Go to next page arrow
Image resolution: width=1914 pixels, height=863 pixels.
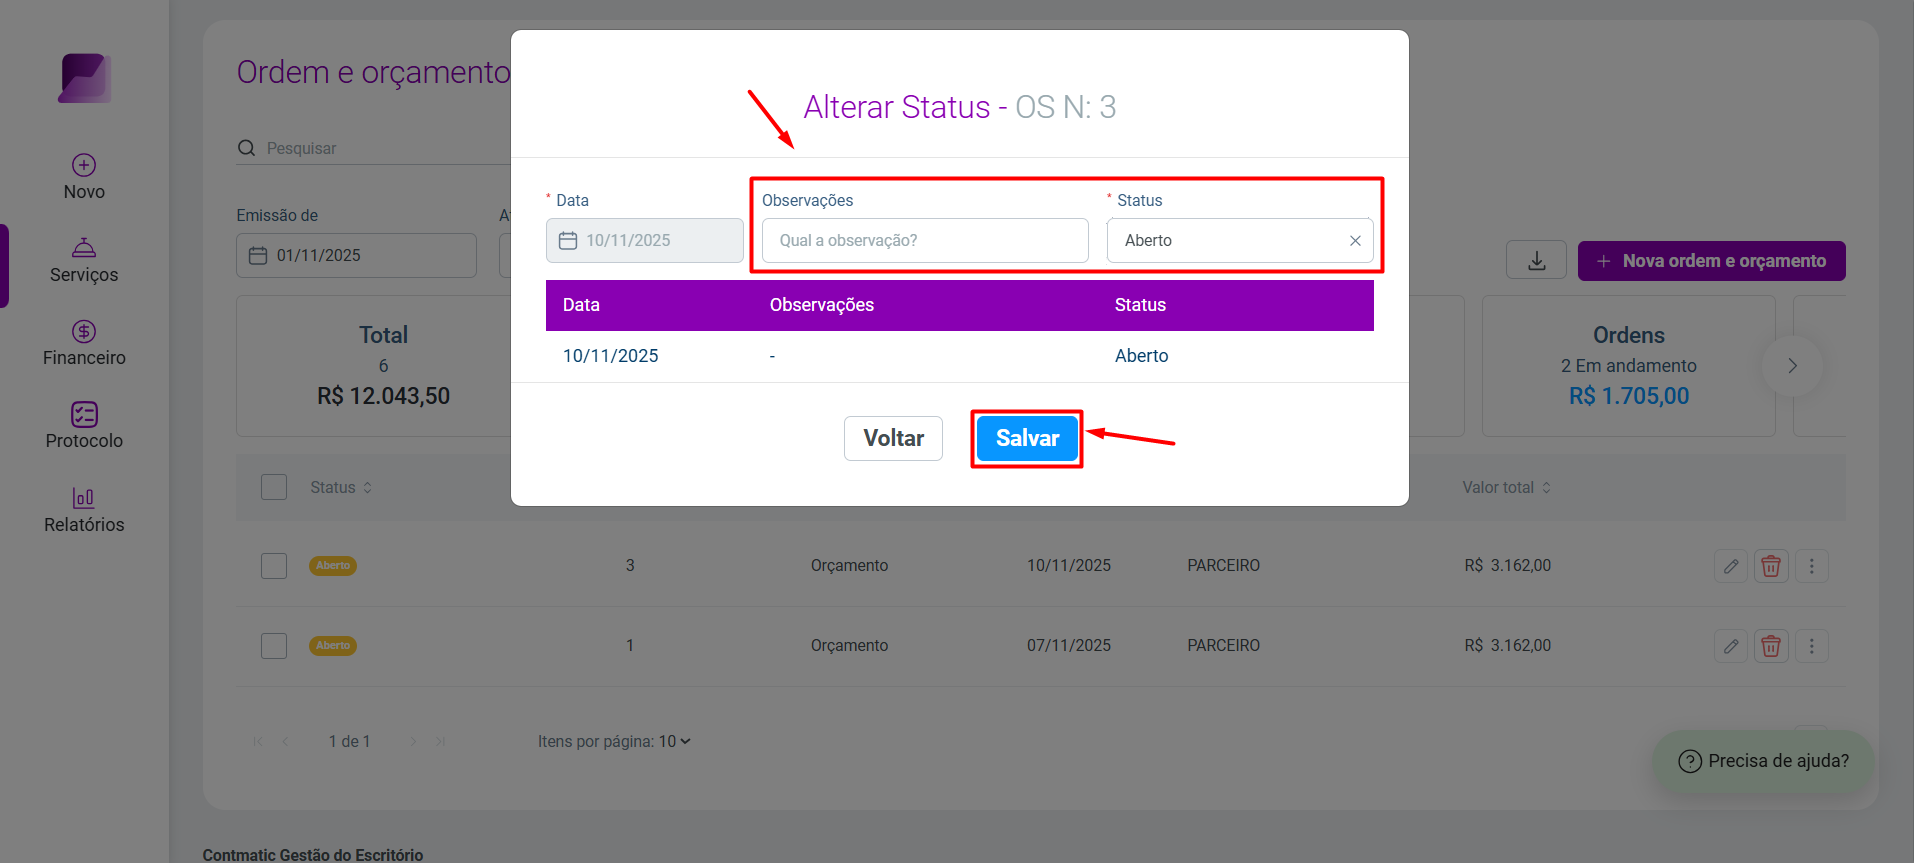[413, 741]
